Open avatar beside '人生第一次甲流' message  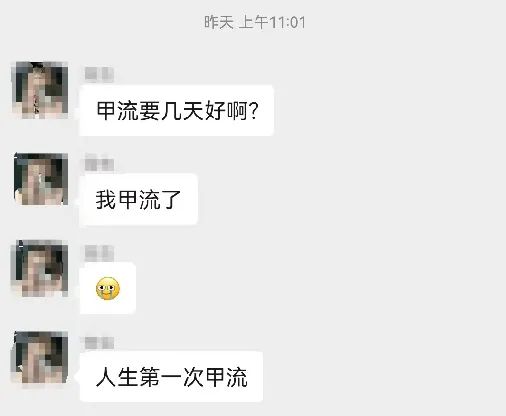[x=40, y=357]
